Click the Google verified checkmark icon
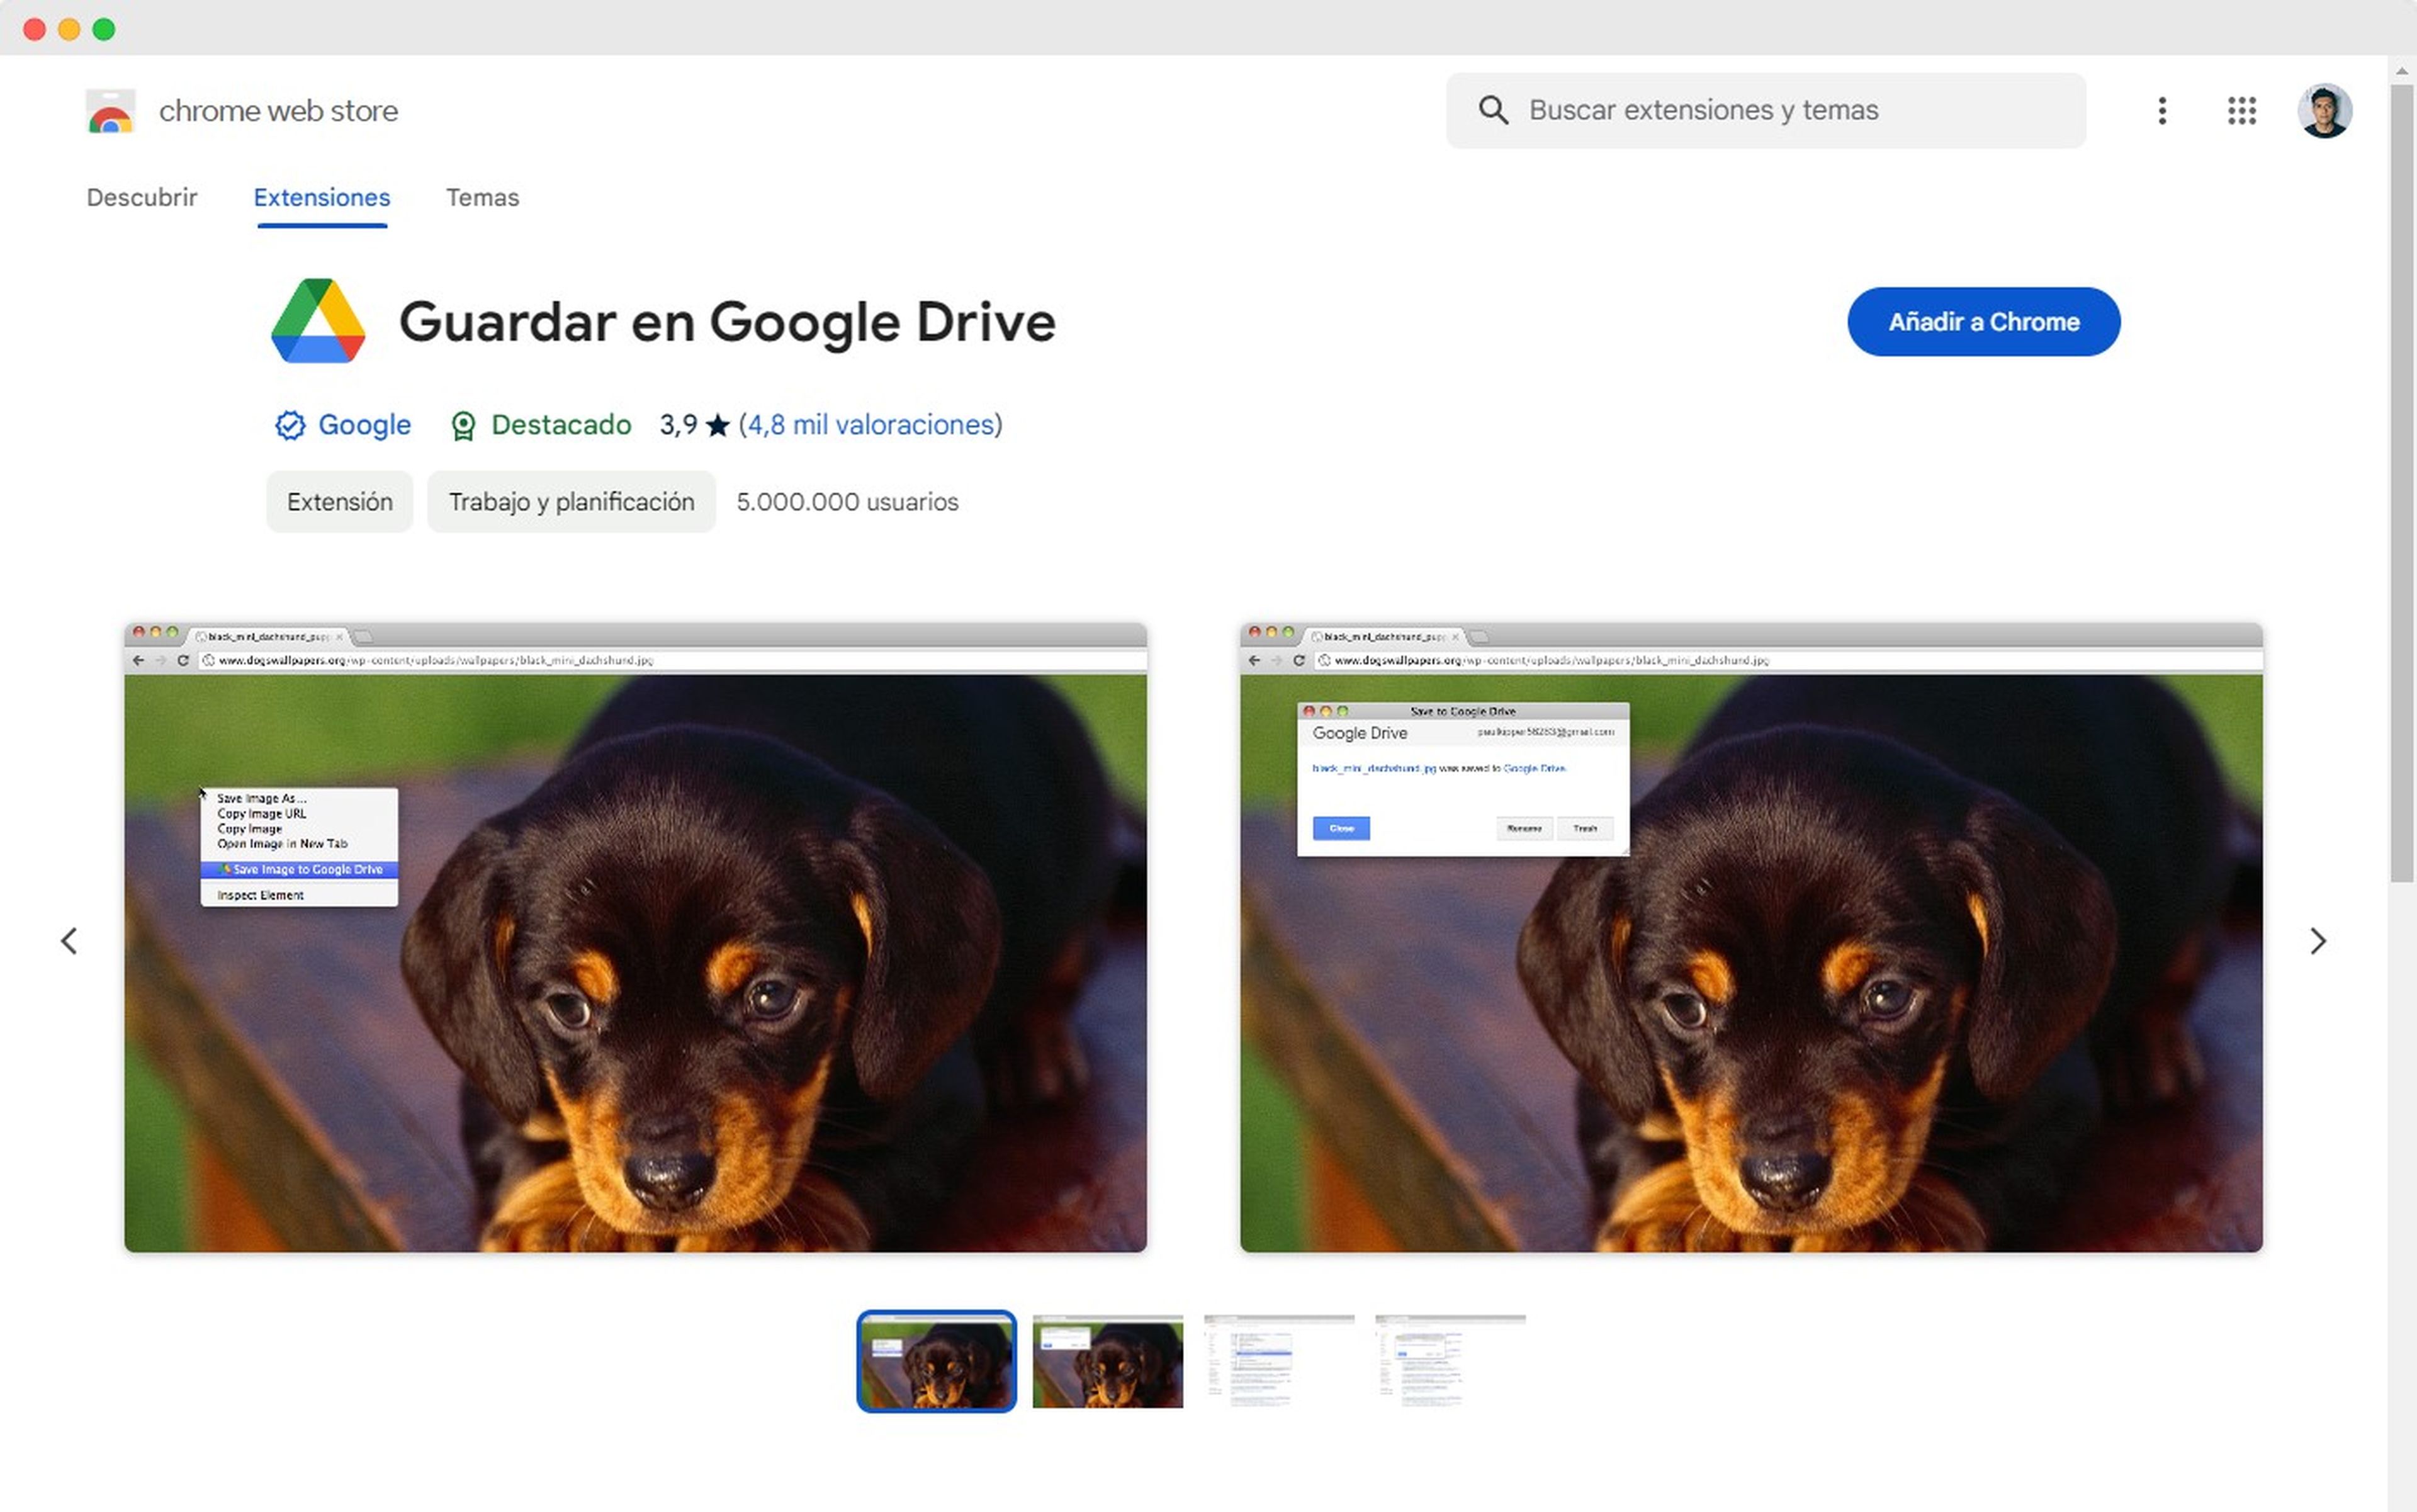Image resolution: width=2417 pixels, height=1512 pixels. (x=289, y=425)
